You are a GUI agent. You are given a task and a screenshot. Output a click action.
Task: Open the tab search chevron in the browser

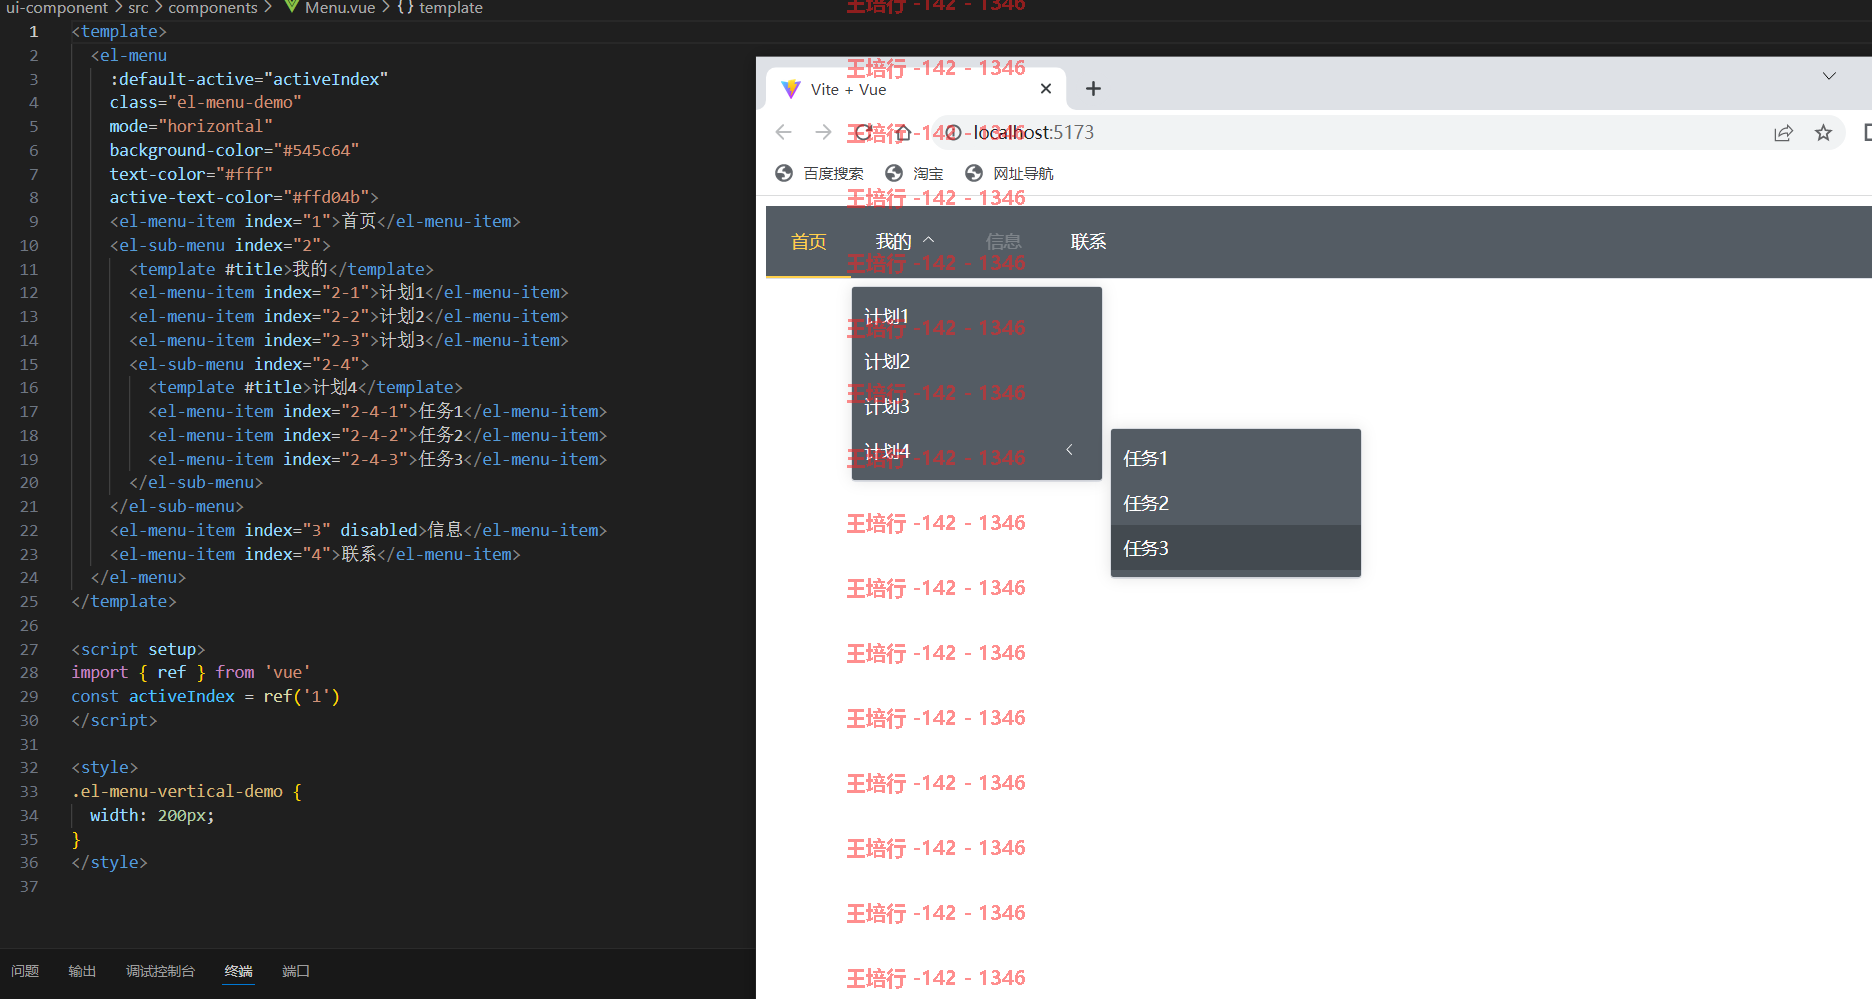coord(1829,76)
